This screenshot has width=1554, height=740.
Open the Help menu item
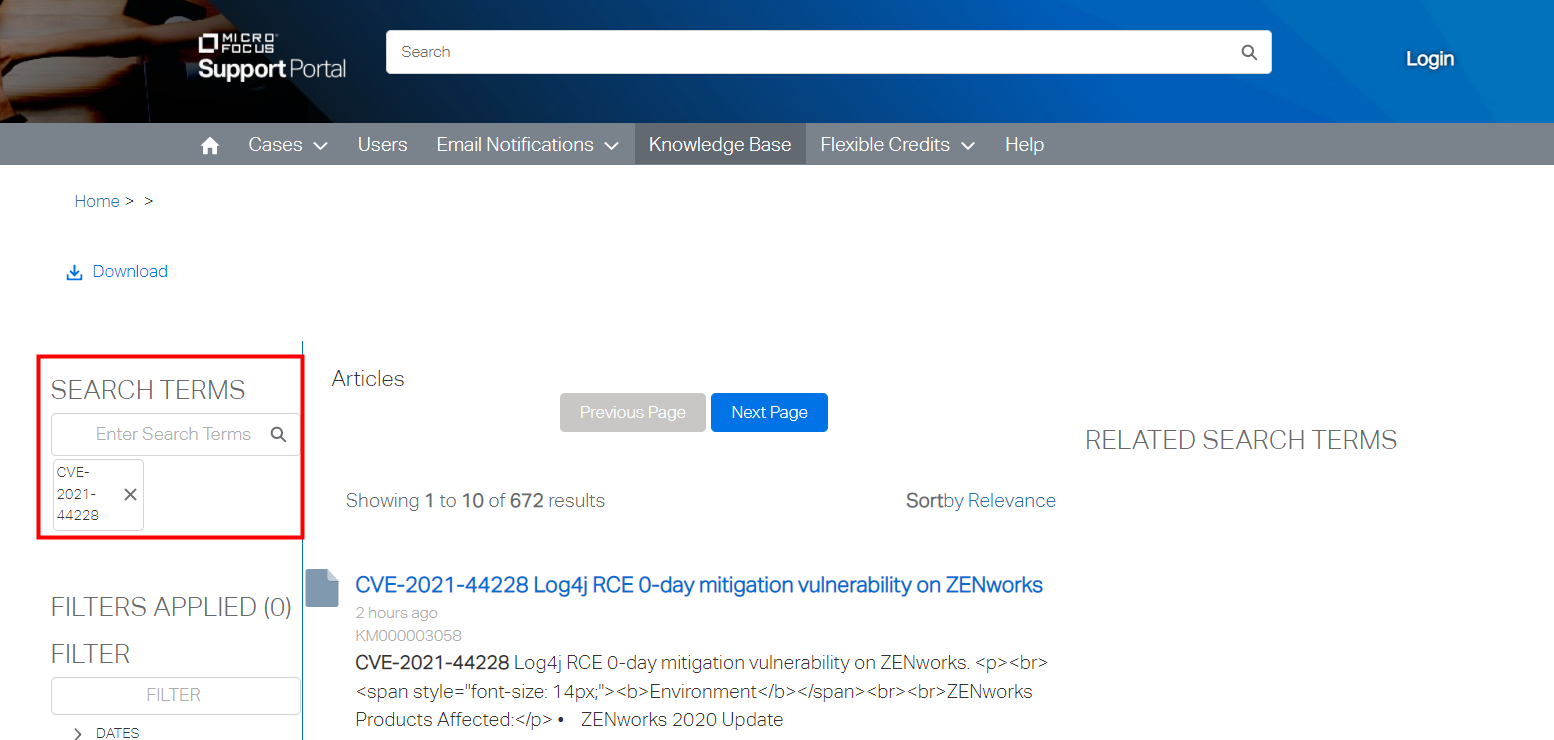[x=1024, y=145]
